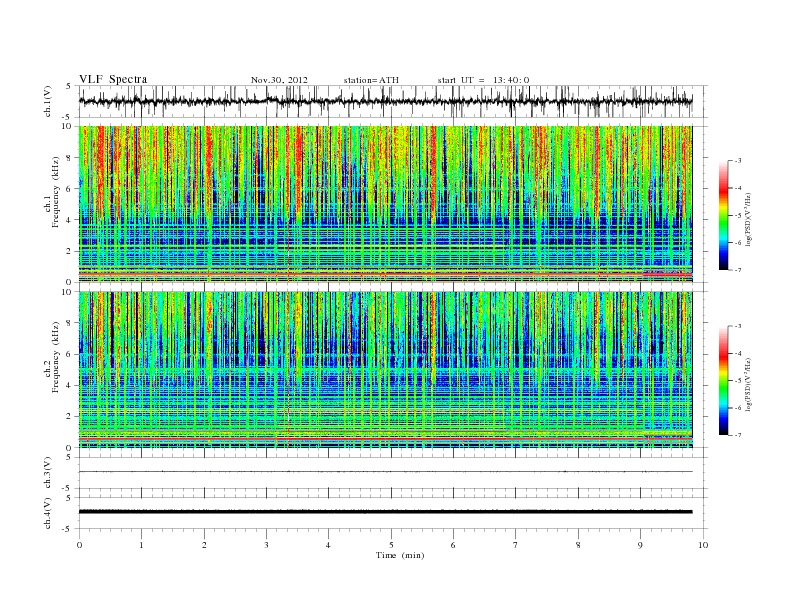Click the 'VLF Spectra' title text
This screenshot has width=792, height=612.
tap(113, 79)
